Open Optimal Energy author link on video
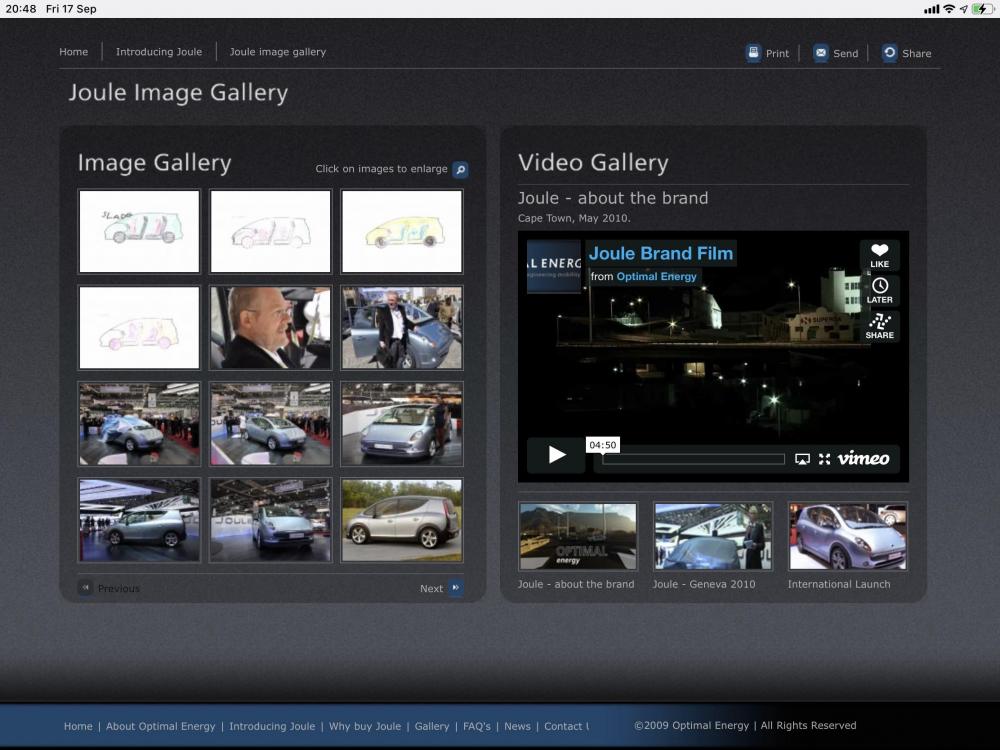The height and width of the screenshot is (750, 1000). pyautogui.click(x=656, y=277)
